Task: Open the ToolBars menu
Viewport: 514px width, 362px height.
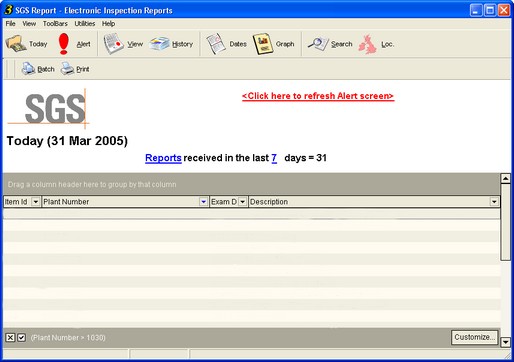Action: [55, 24]
